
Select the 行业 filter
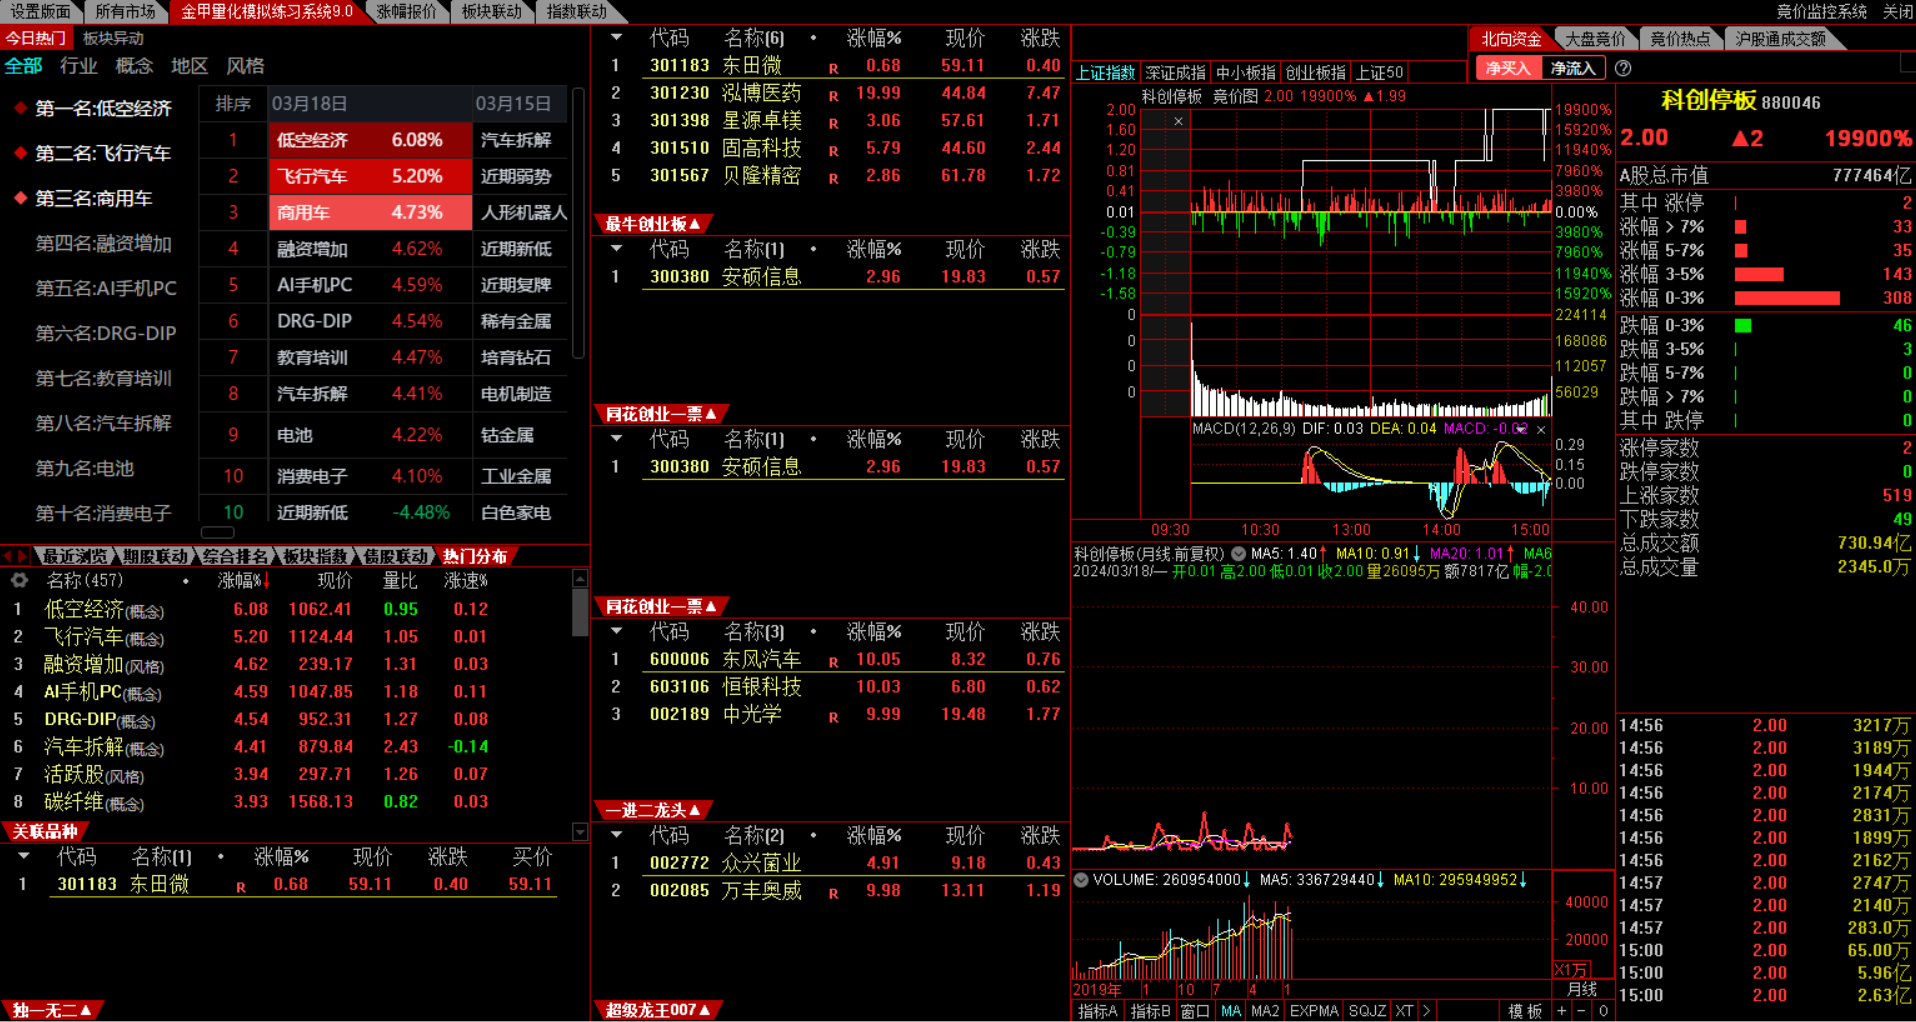79,66
